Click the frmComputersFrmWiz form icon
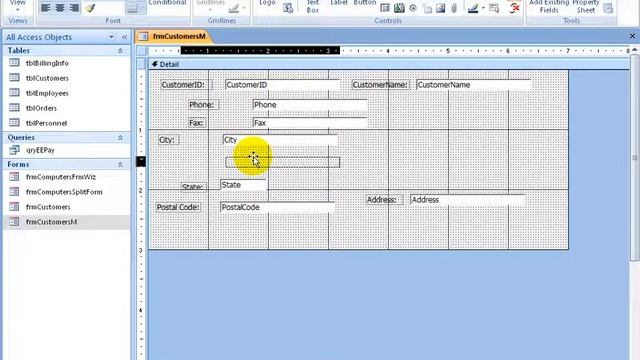The image size is (640, 360). [14, 177]
